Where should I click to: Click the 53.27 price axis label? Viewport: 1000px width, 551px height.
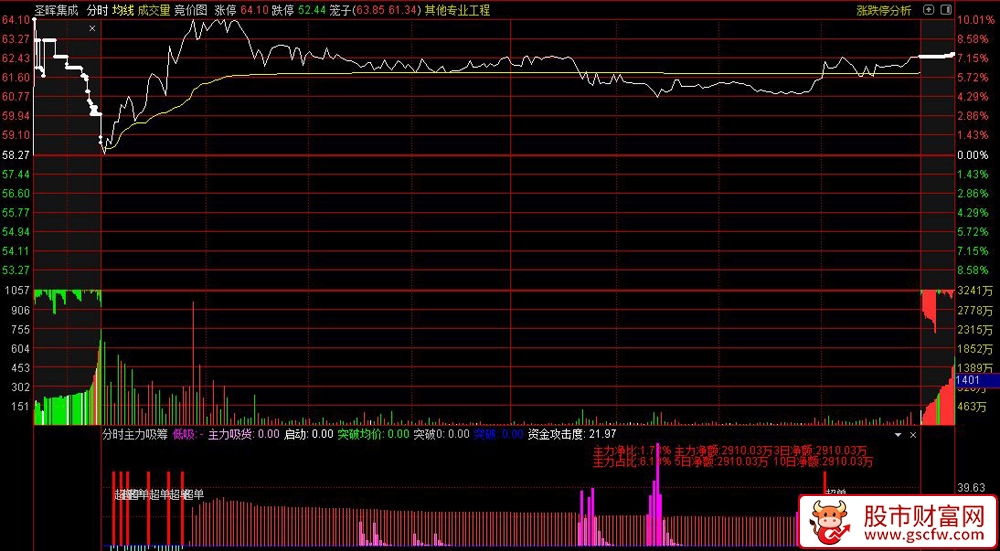tap(16, 270)
